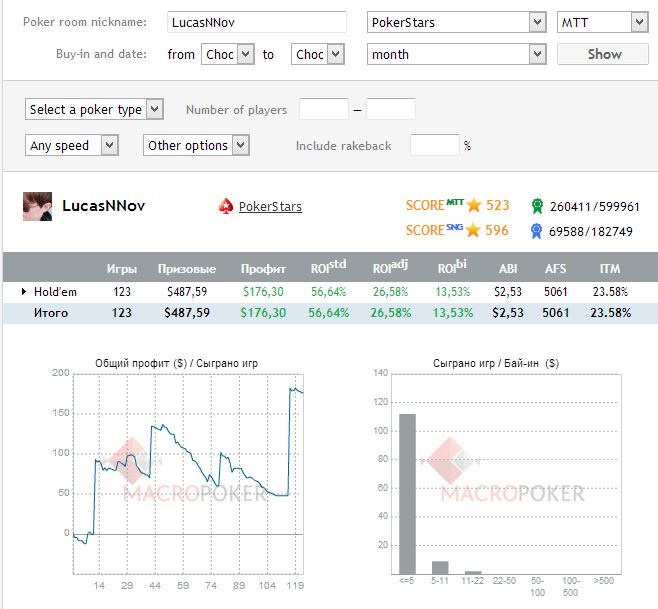Open the PokerStars room dropdown
This screenshot has width=658, height=609.
pyautogui.click(x=457, y=22)
